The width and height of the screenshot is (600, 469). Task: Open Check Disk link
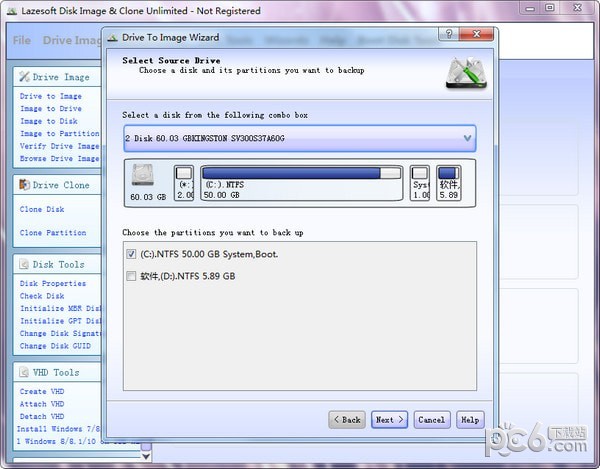(42, 296)
